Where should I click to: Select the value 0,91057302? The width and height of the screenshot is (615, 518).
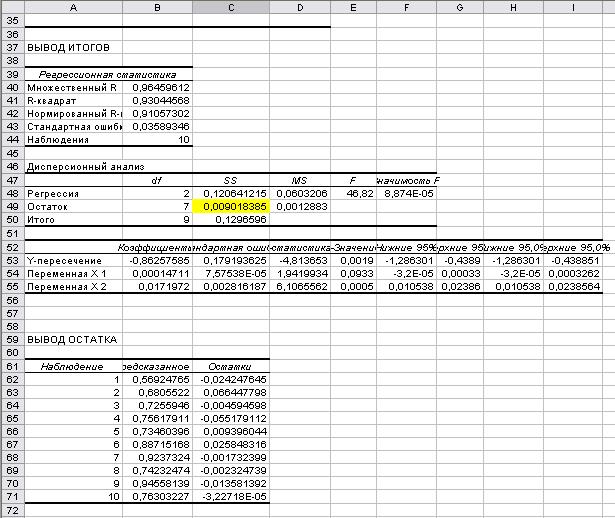(157, 113)
